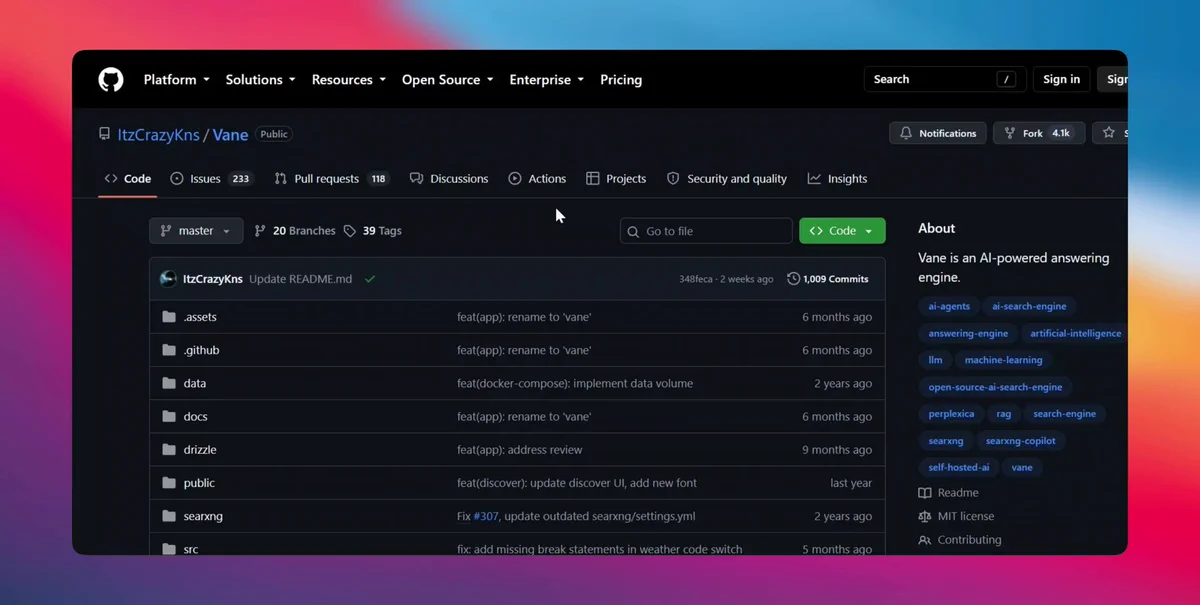This screenshot has width=1200, height=605.
Task: Click the GitHub logo icon
Action: click(x=111, y=80)
